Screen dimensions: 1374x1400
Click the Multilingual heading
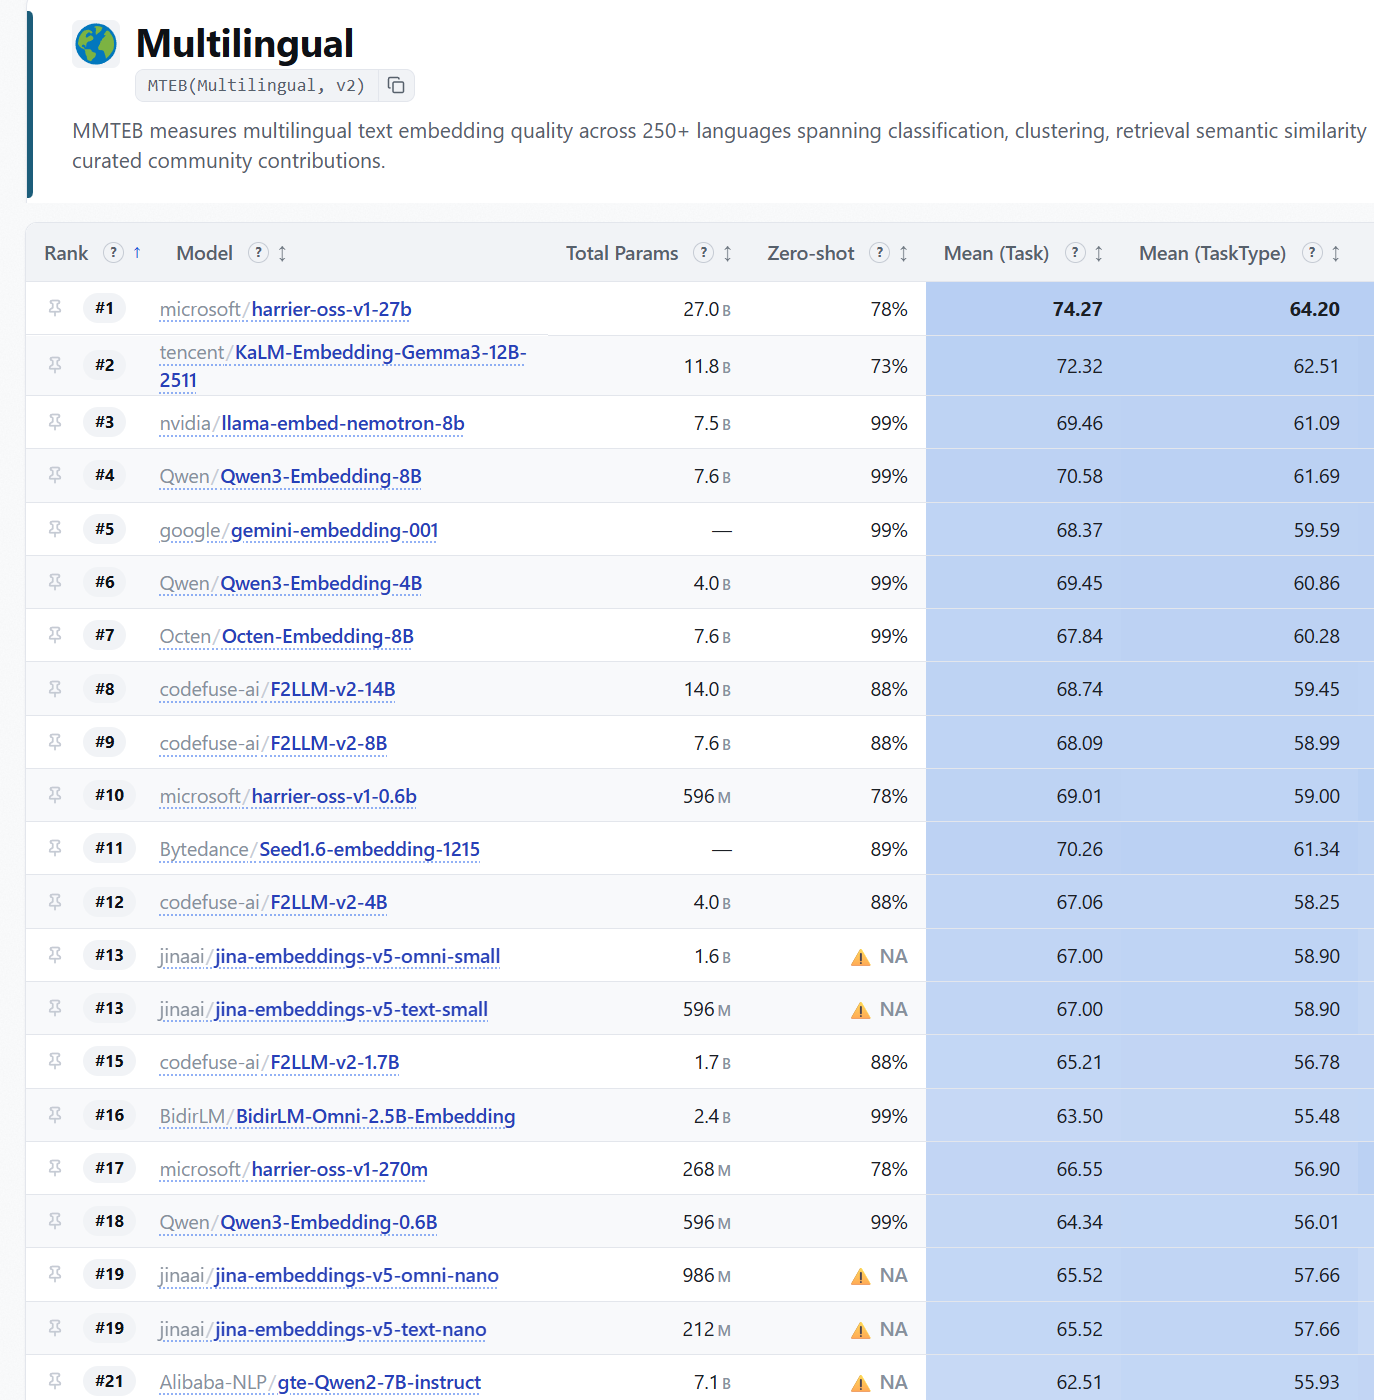click(x=244, y=44)
